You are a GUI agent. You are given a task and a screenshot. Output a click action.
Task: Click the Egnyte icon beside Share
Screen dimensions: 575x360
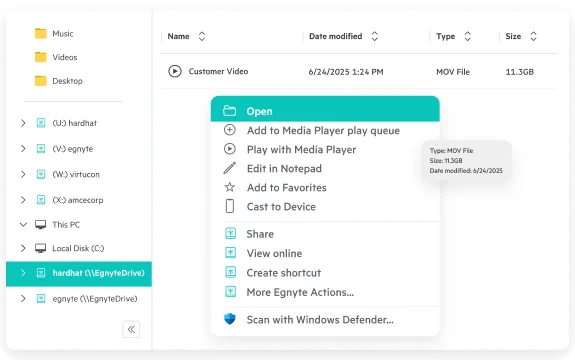pyautogui.click(x=230, y=233)
